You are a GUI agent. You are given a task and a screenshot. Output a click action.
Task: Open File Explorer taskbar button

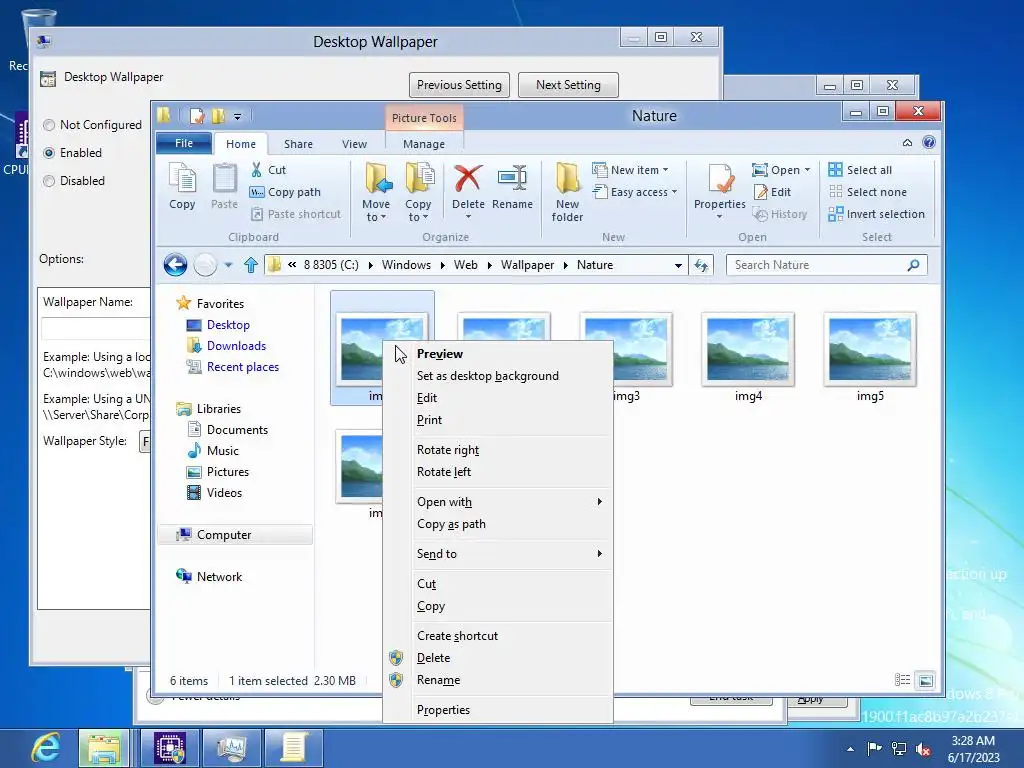[104, 747]
